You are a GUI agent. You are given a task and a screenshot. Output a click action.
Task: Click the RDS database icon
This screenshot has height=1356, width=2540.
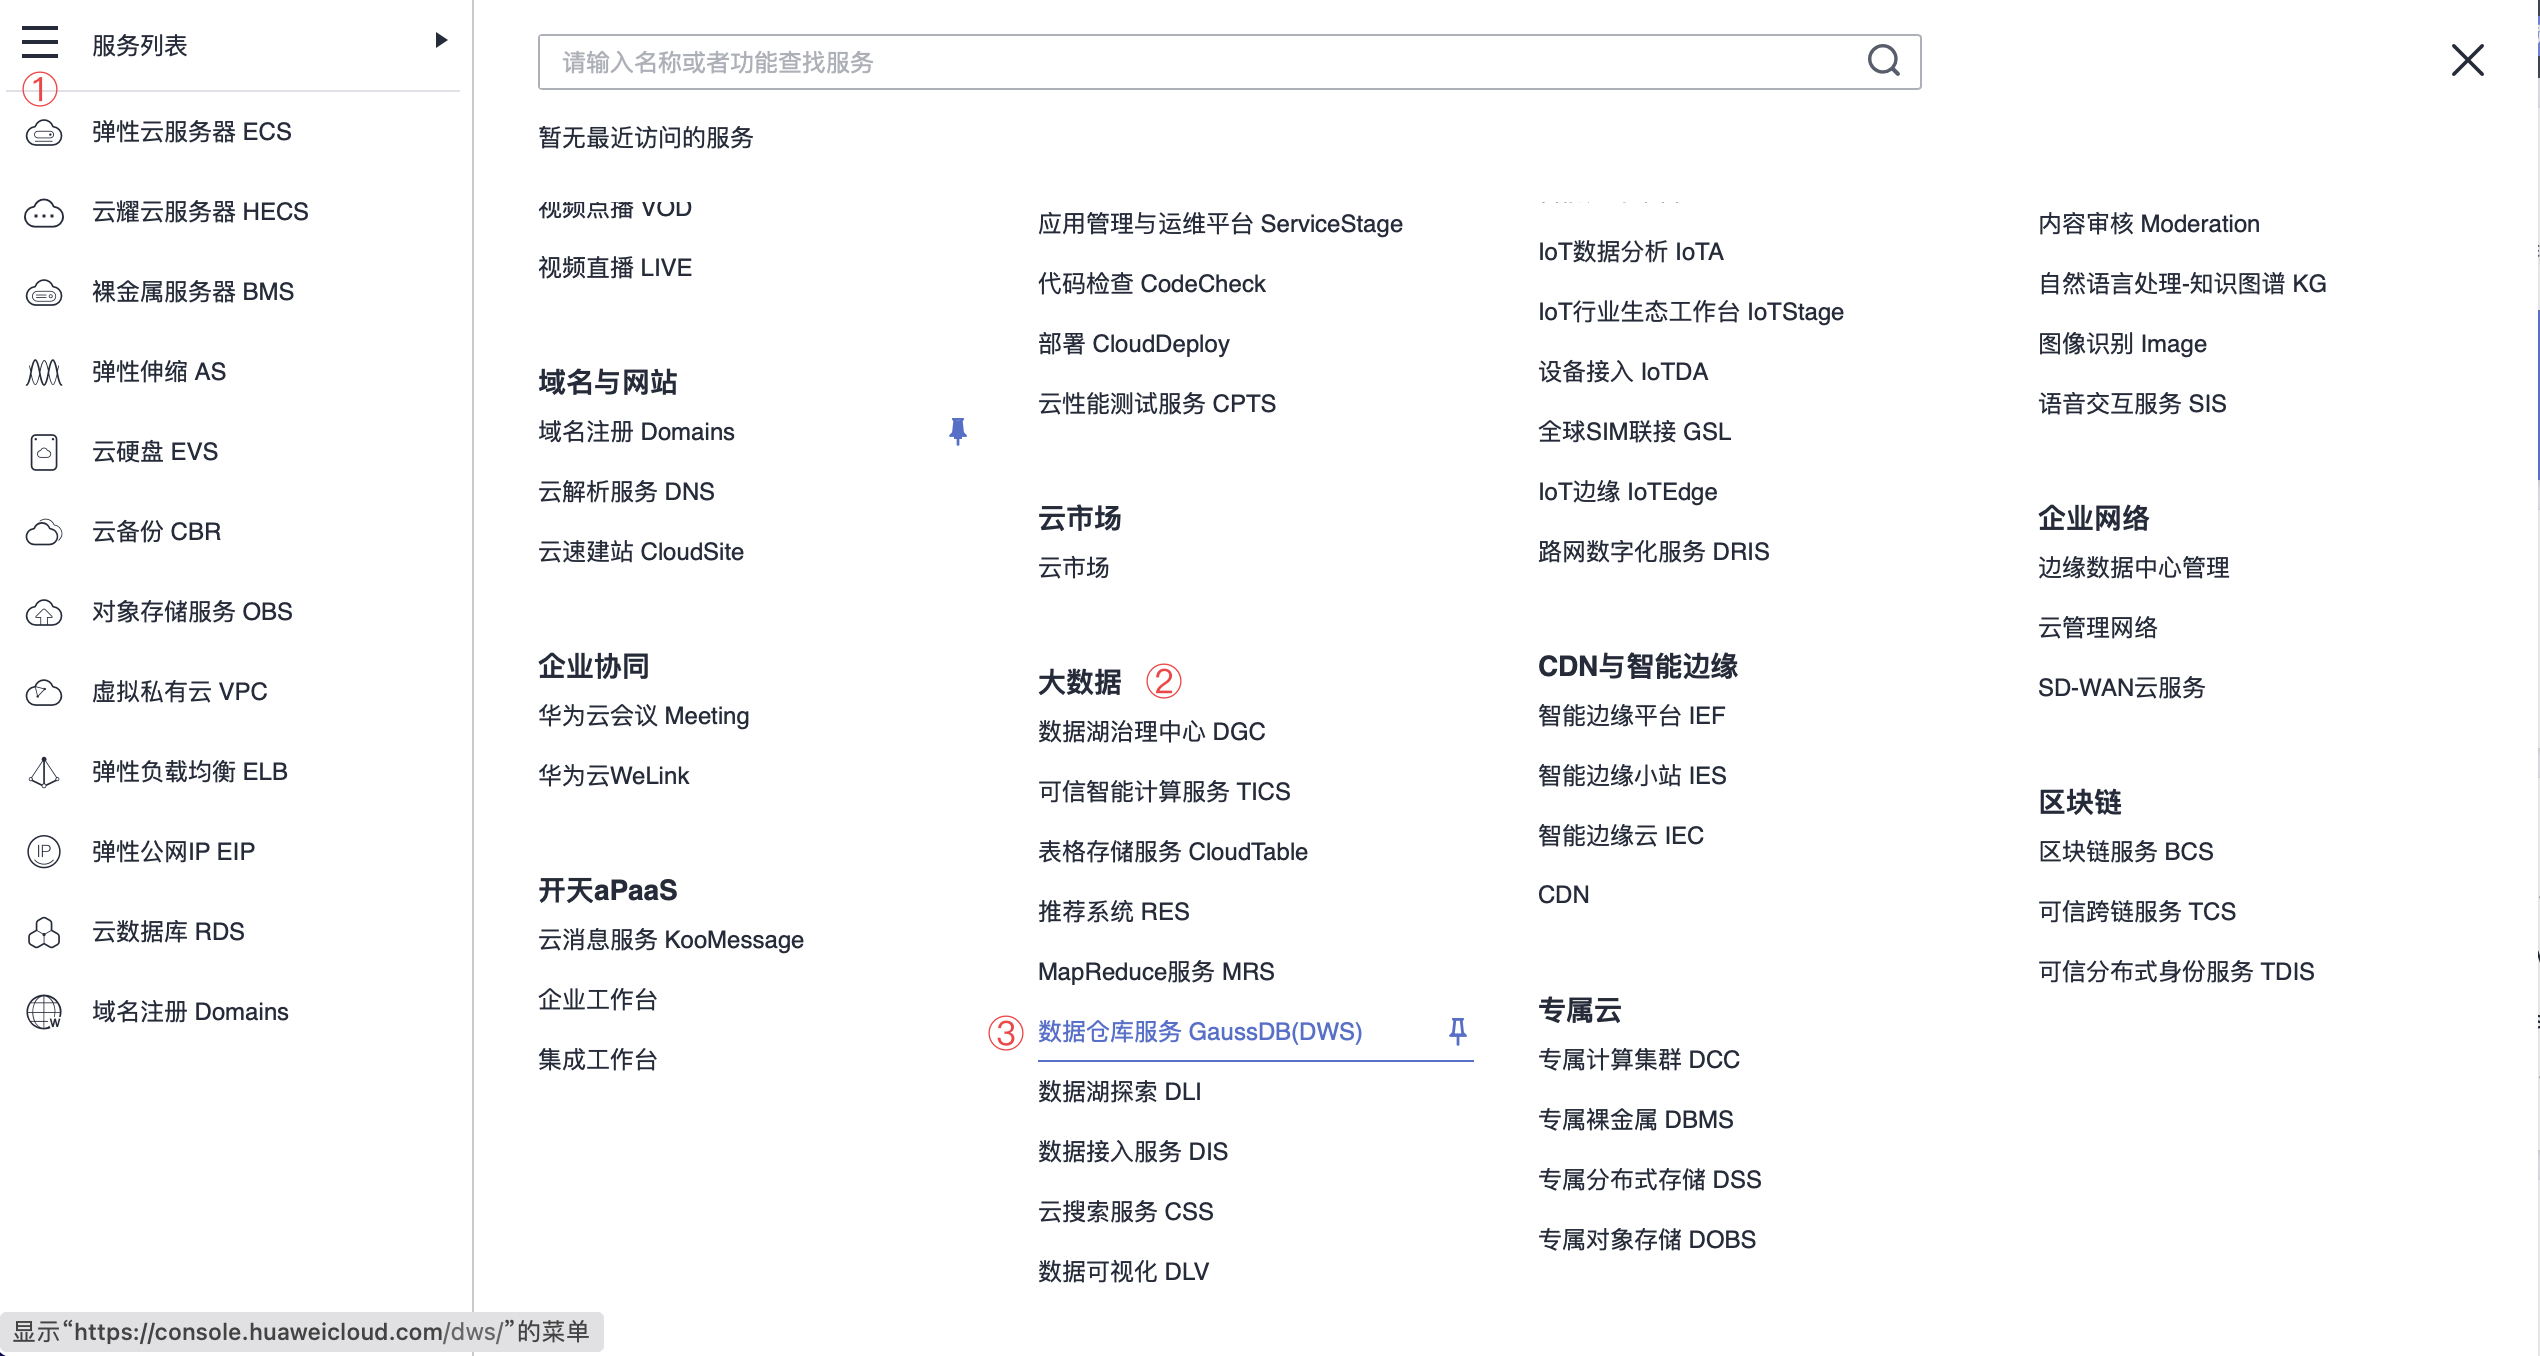[44, 932]
